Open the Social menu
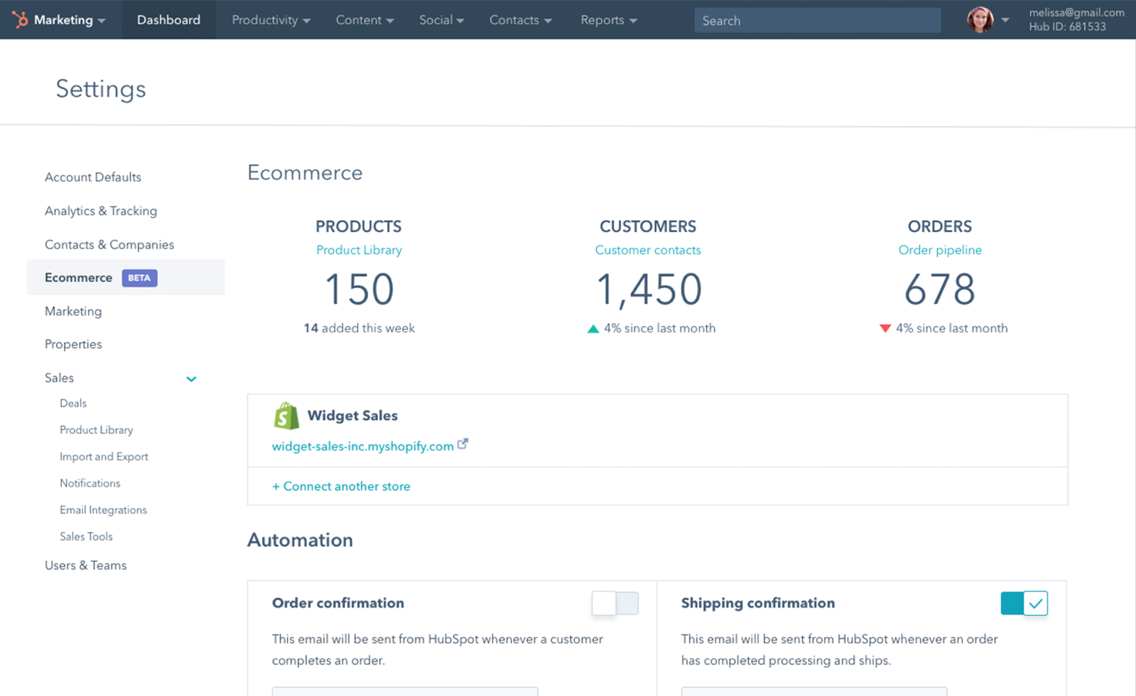 (440, 19)
